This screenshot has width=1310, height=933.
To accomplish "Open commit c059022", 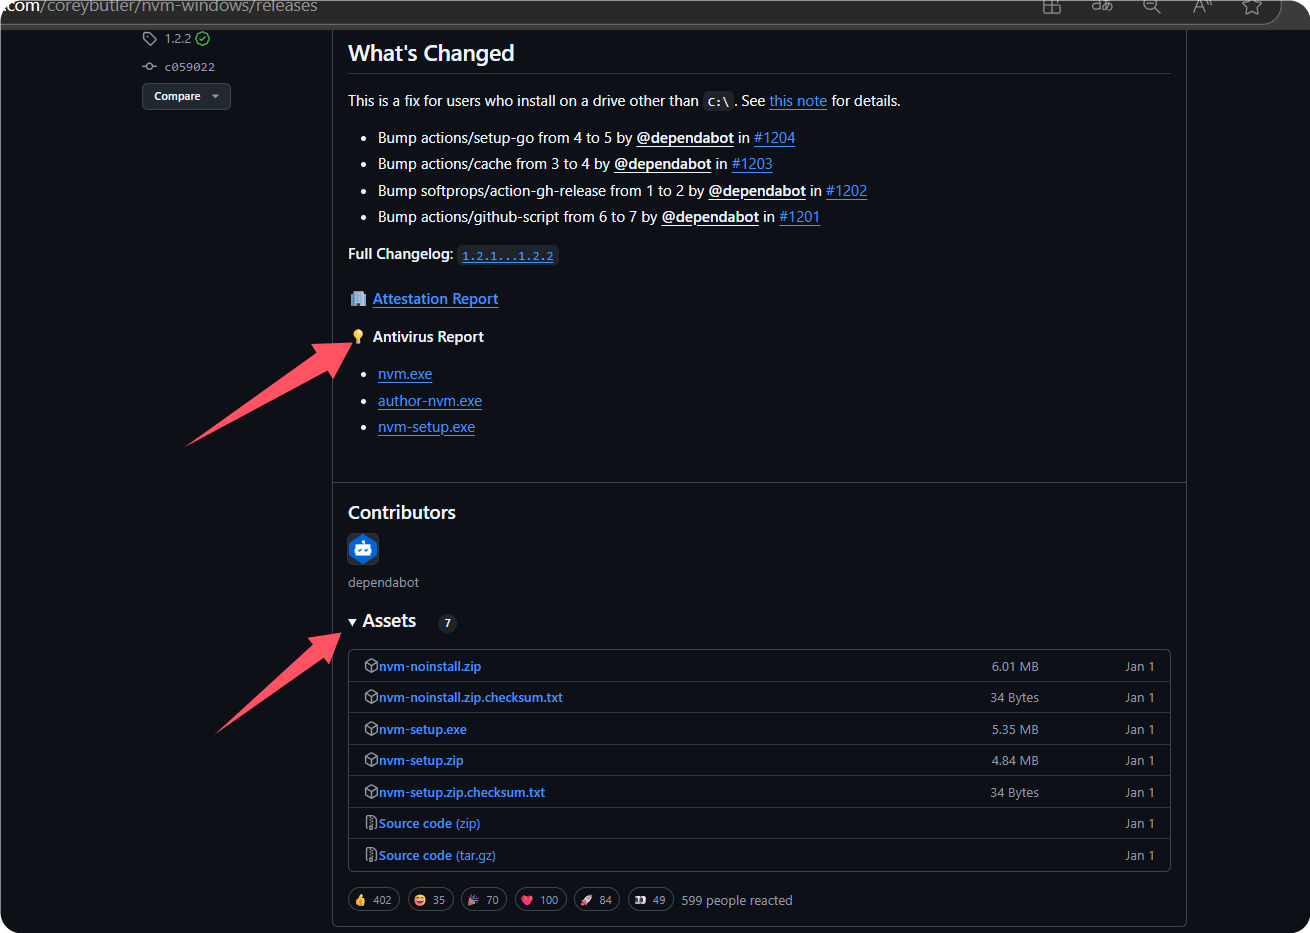I will (x=190, y=67).
